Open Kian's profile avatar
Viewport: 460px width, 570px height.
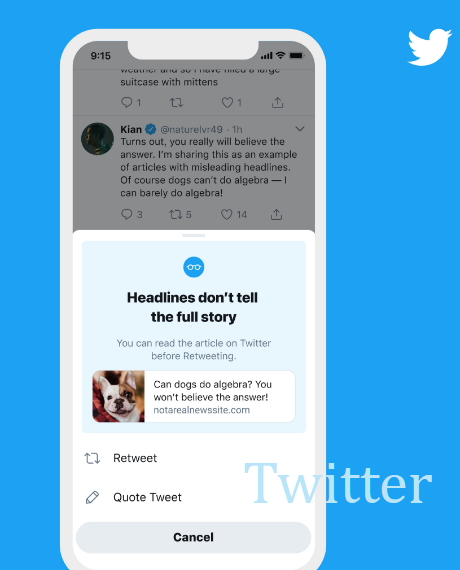coord(97,139)
